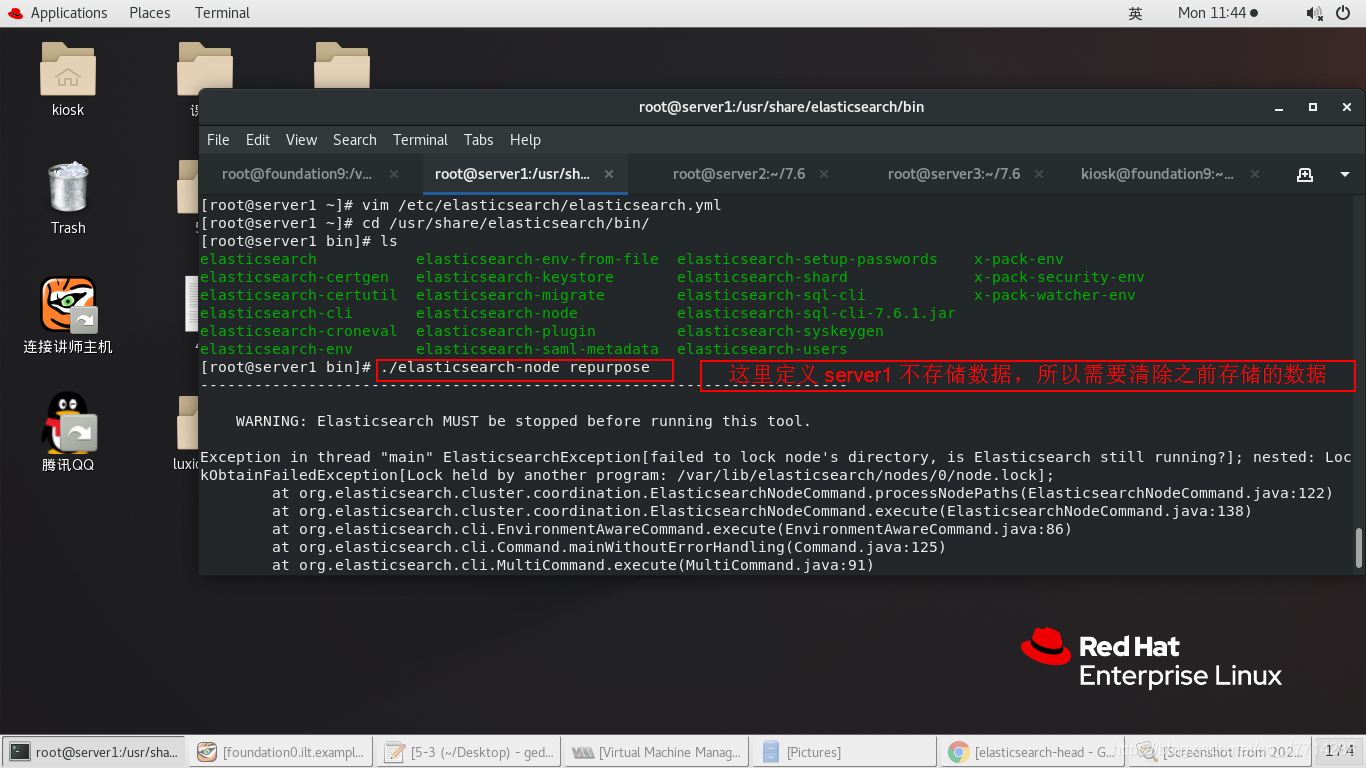
Task: Close the terminal window
Action: tap(1347, 107)
